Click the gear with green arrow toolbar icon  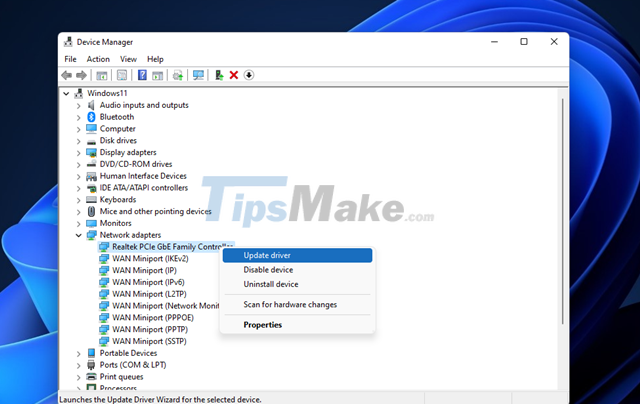point(178,75)
